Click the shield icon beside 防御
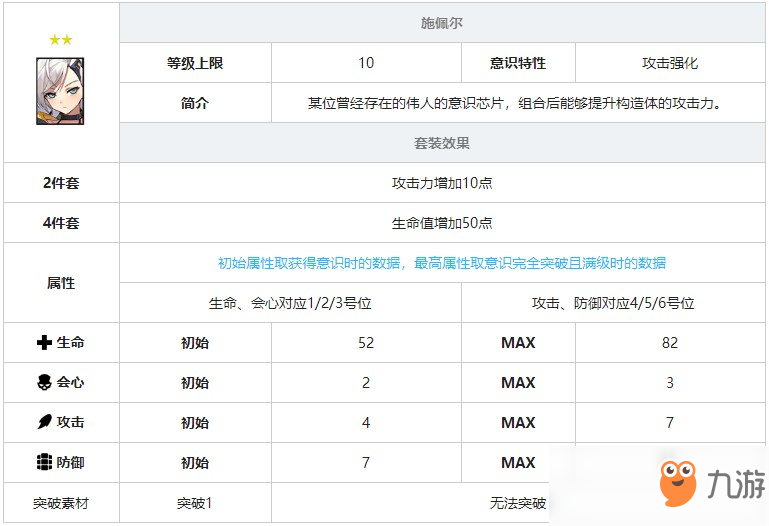Screen dimensions: 769x526 click(x=43, y=463)
